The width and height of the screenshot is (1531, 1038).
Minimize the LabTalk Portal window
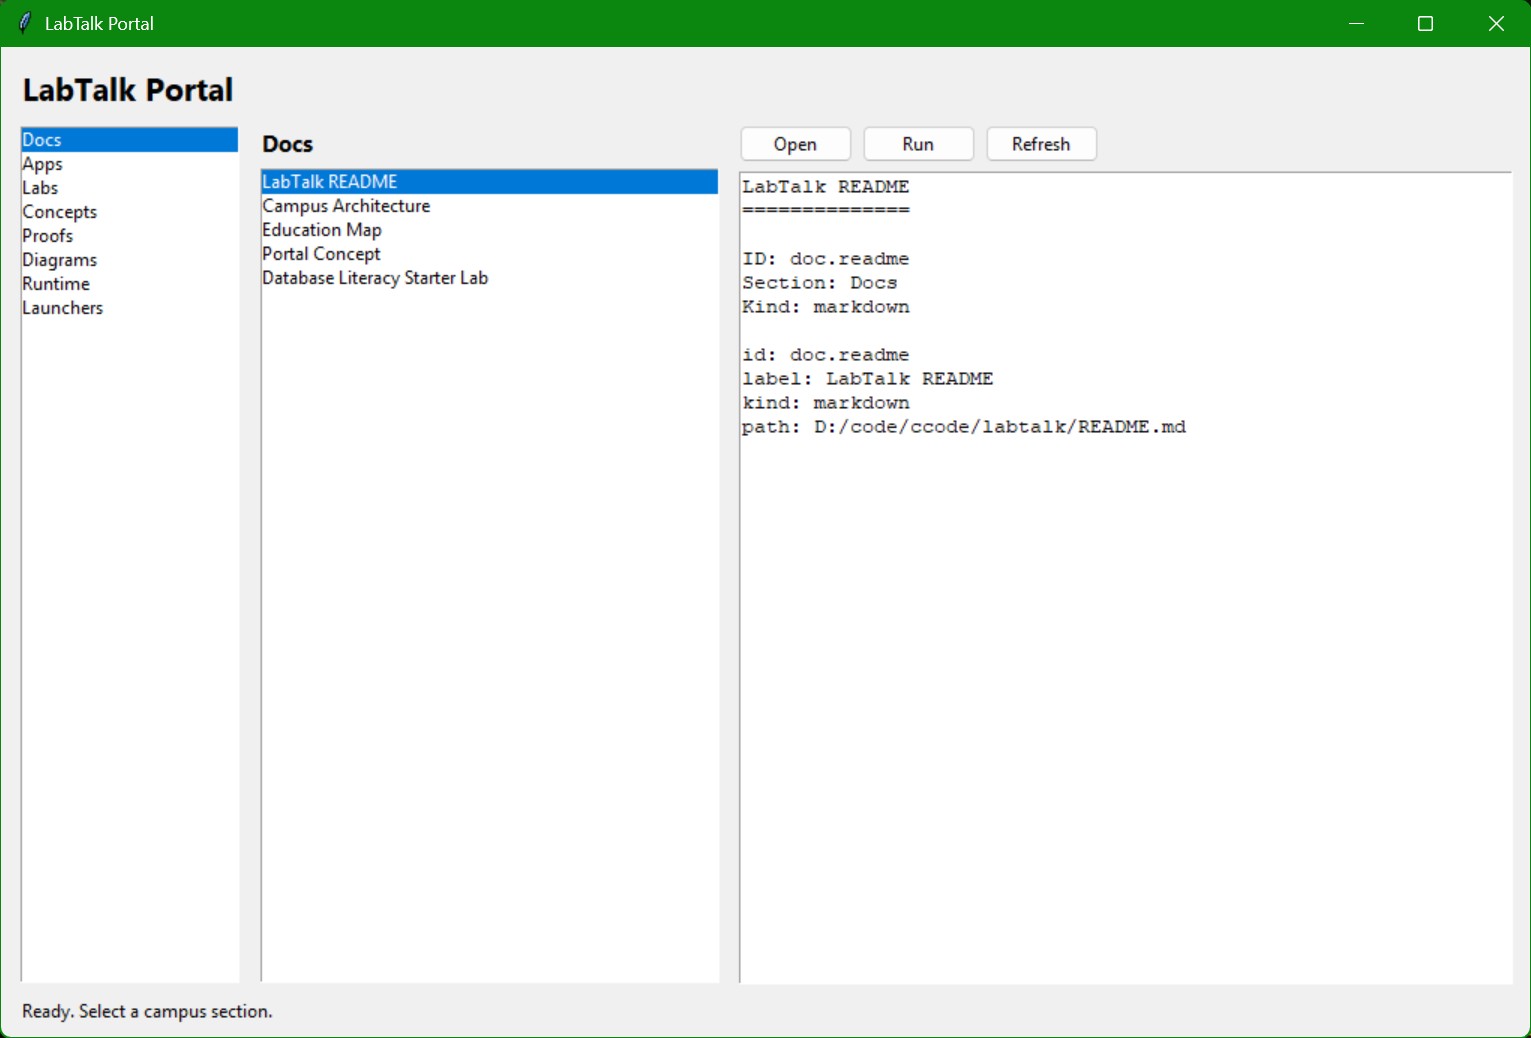coord(1357,23)
